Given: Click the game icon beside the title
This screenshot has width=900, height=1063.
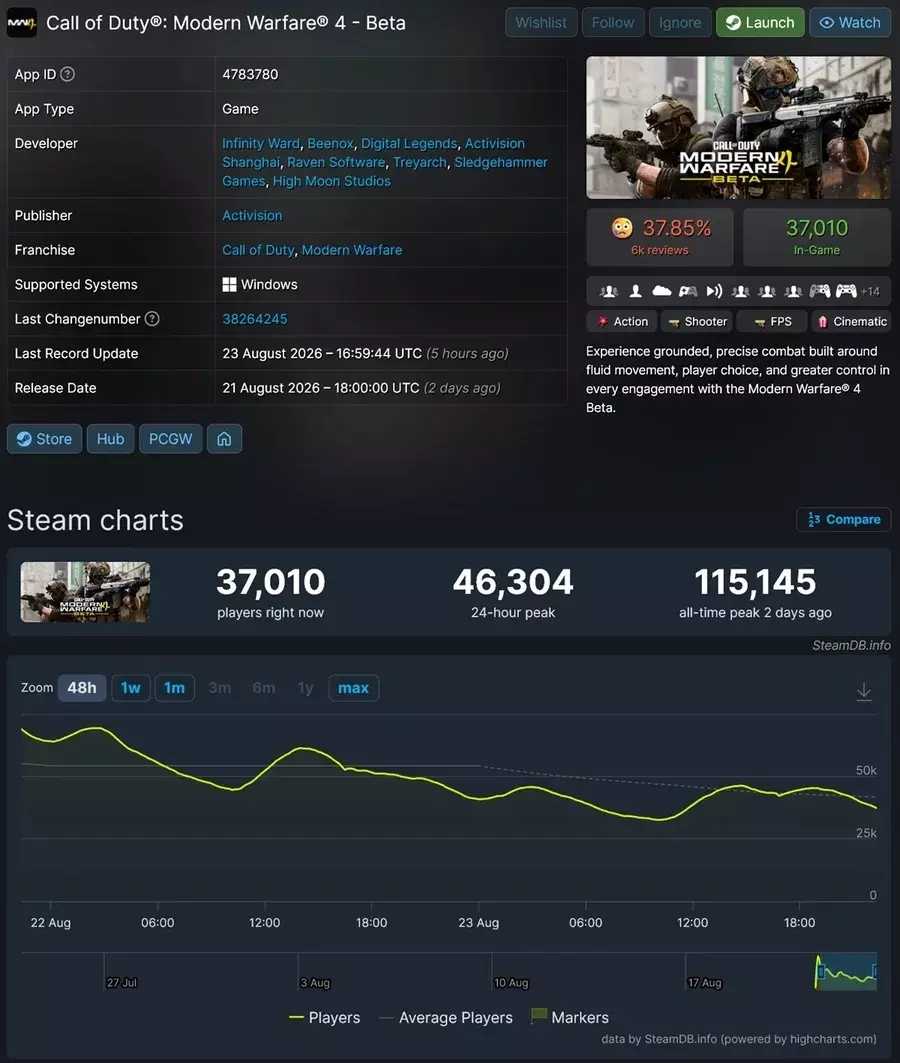Looking at the screenshot, I should point(22,23).
